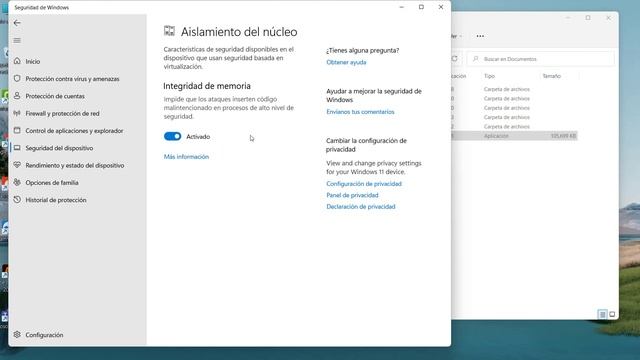
Task: Maximize the Seguridad de Windows window
Action: pos(421,7)
